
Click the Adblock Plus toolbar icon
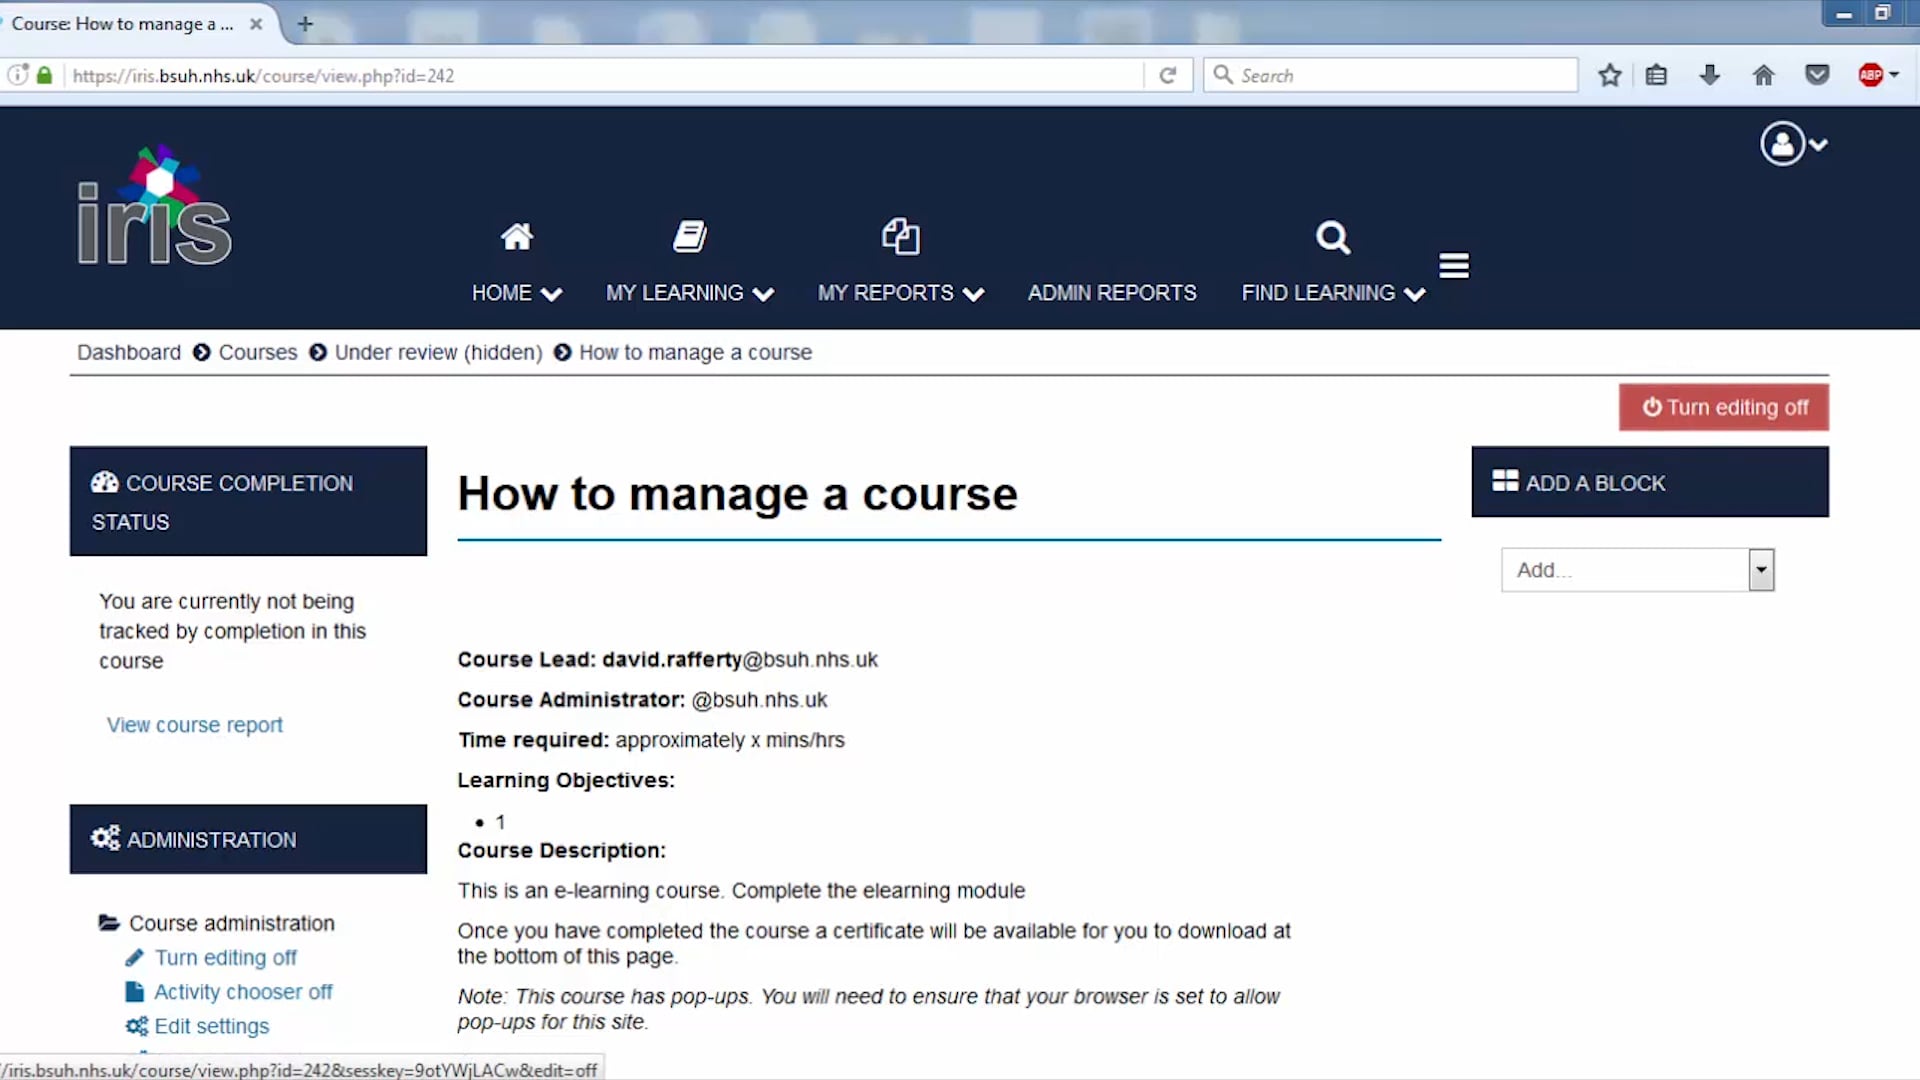coord(1870,75)
